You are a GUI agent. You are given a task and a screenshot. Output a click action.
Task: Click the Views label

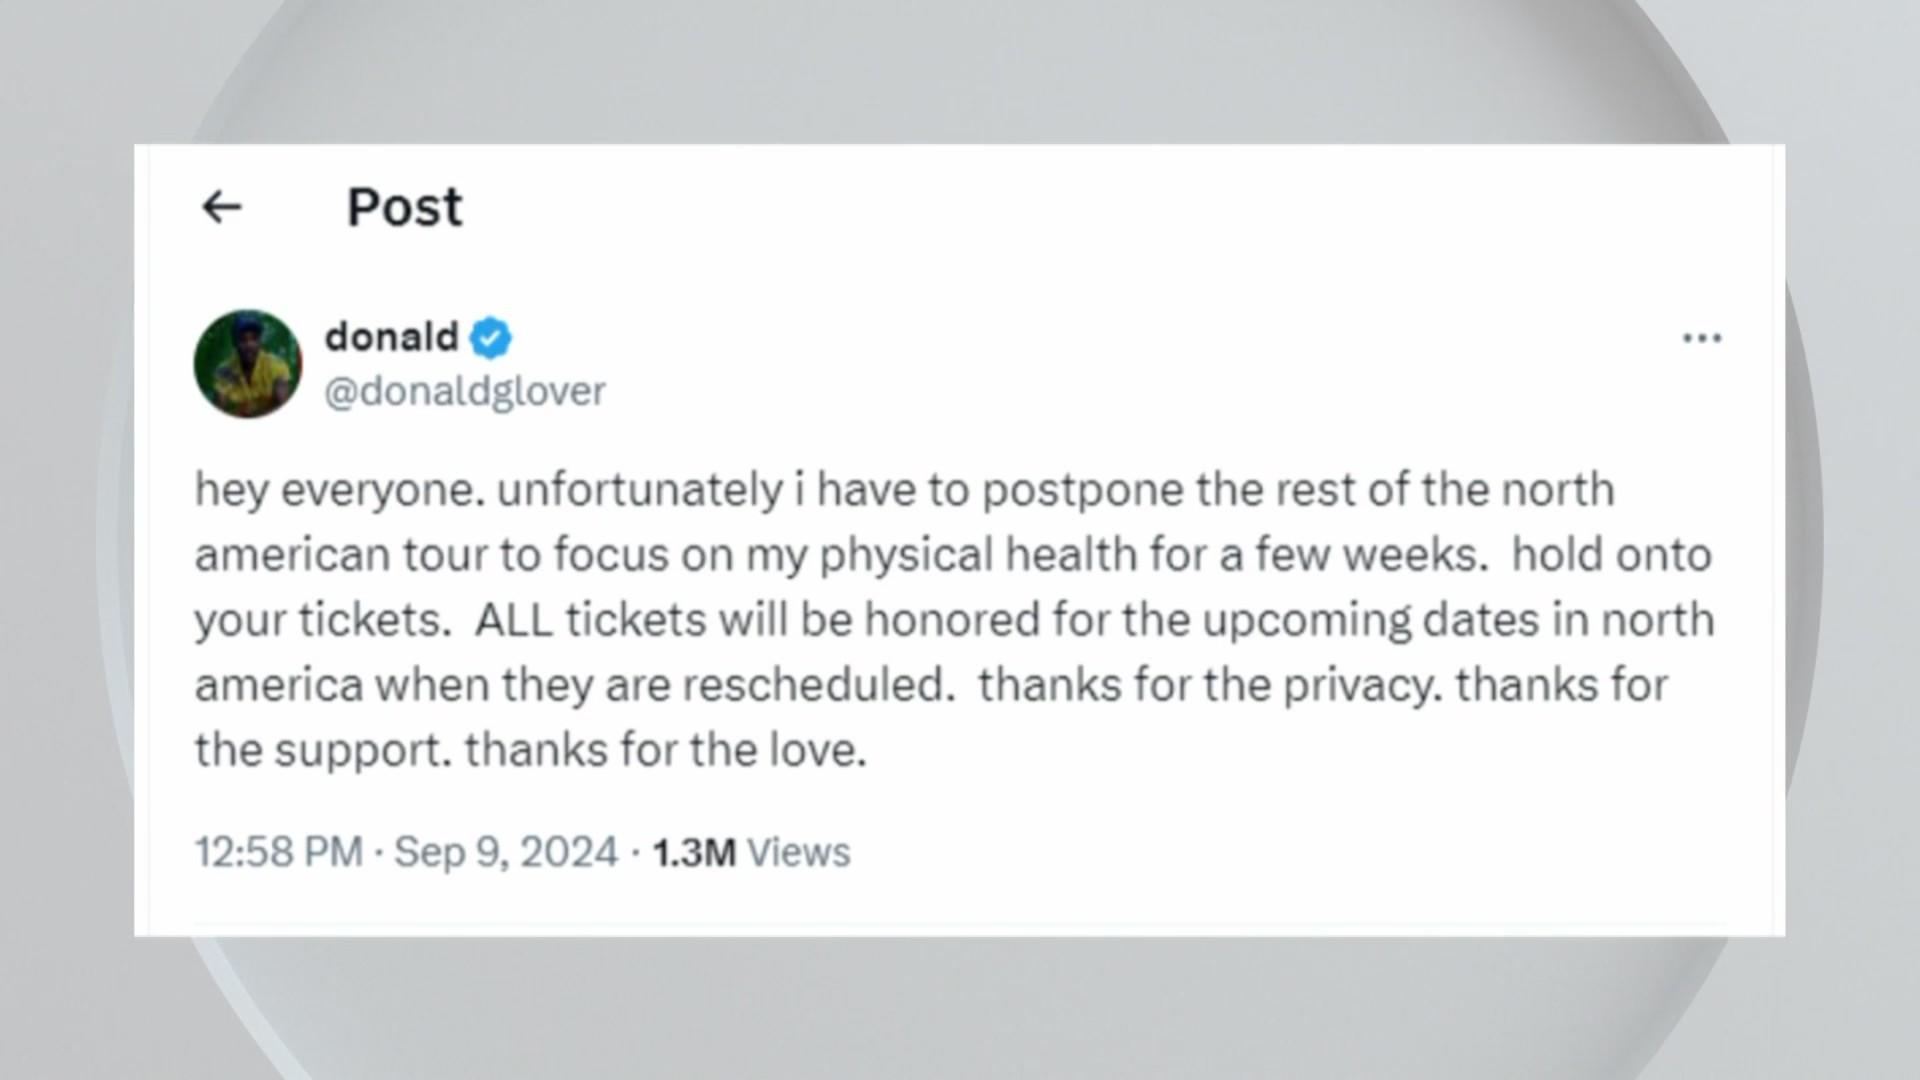click(799, 852)
